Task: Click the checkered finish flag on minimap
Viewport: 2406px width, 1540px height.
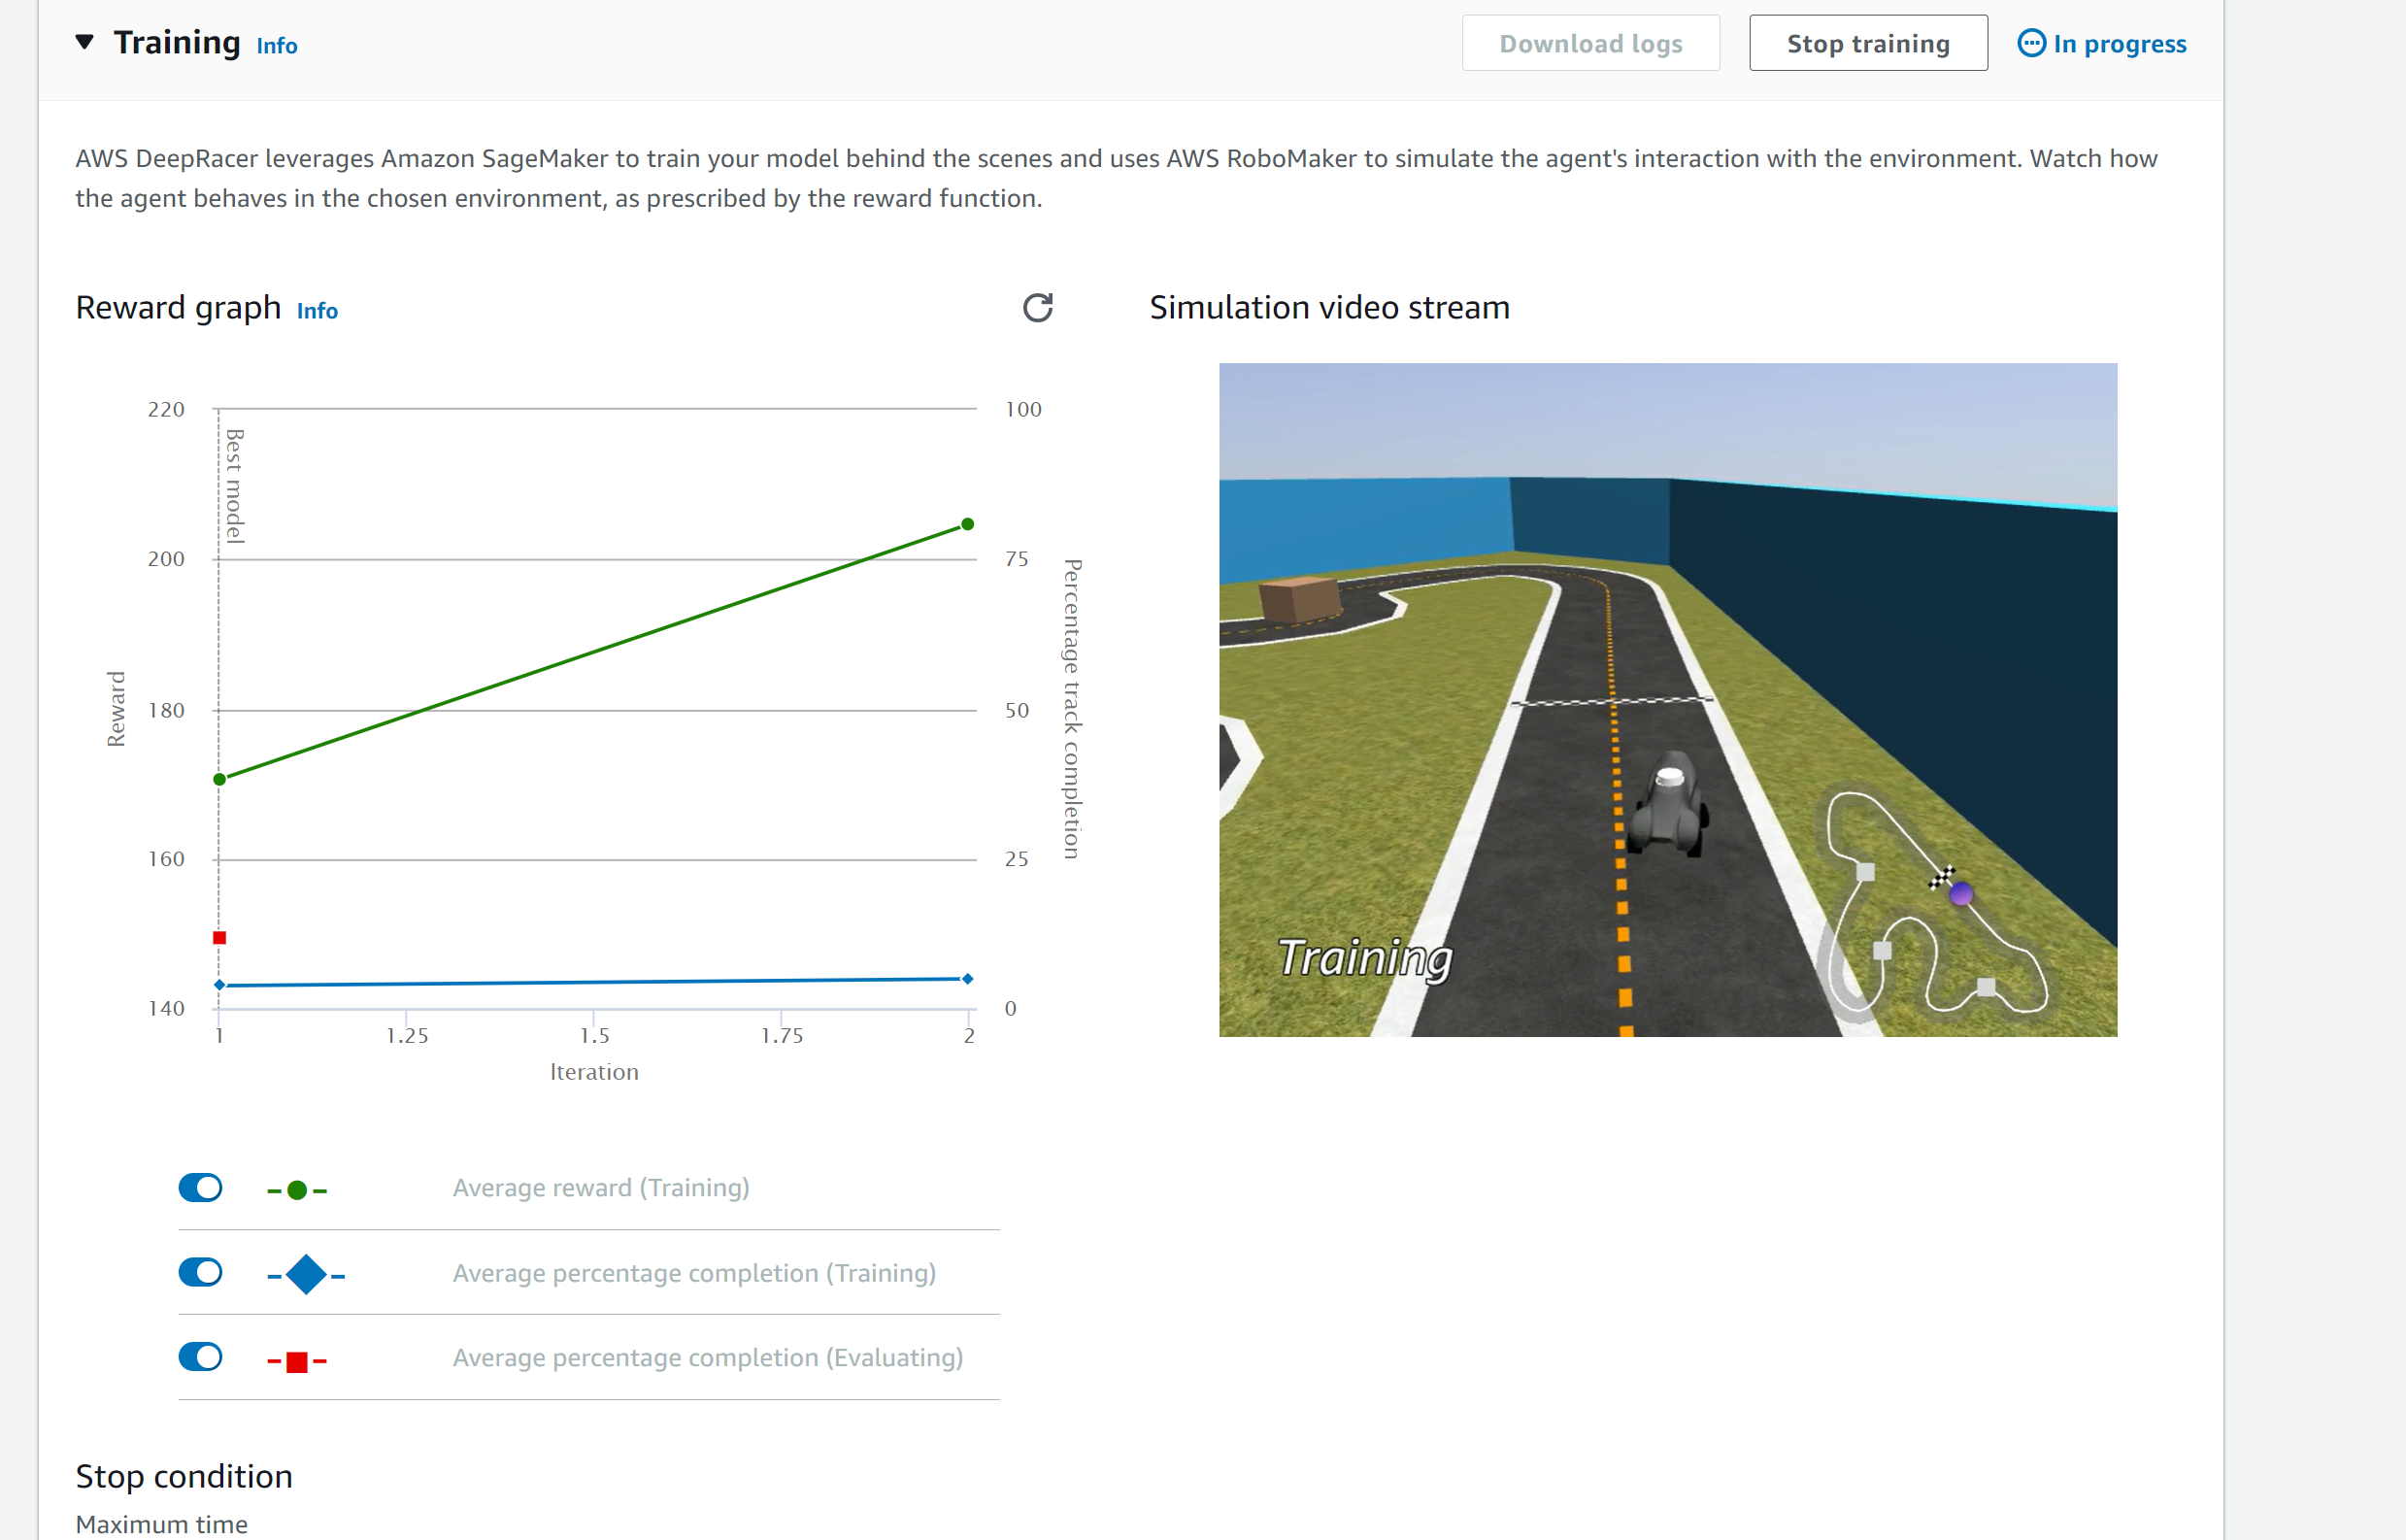Action: click(1941, 877)
